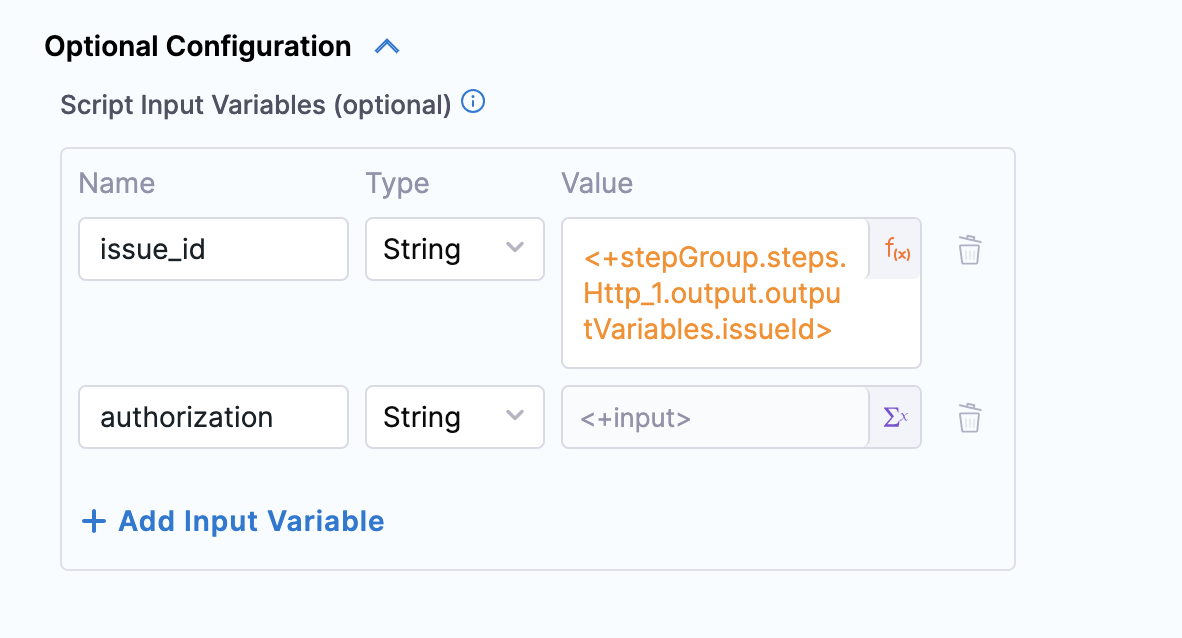Click the Type column header
Viewport: 1182px width, 638px height.
tap(397, 183)
